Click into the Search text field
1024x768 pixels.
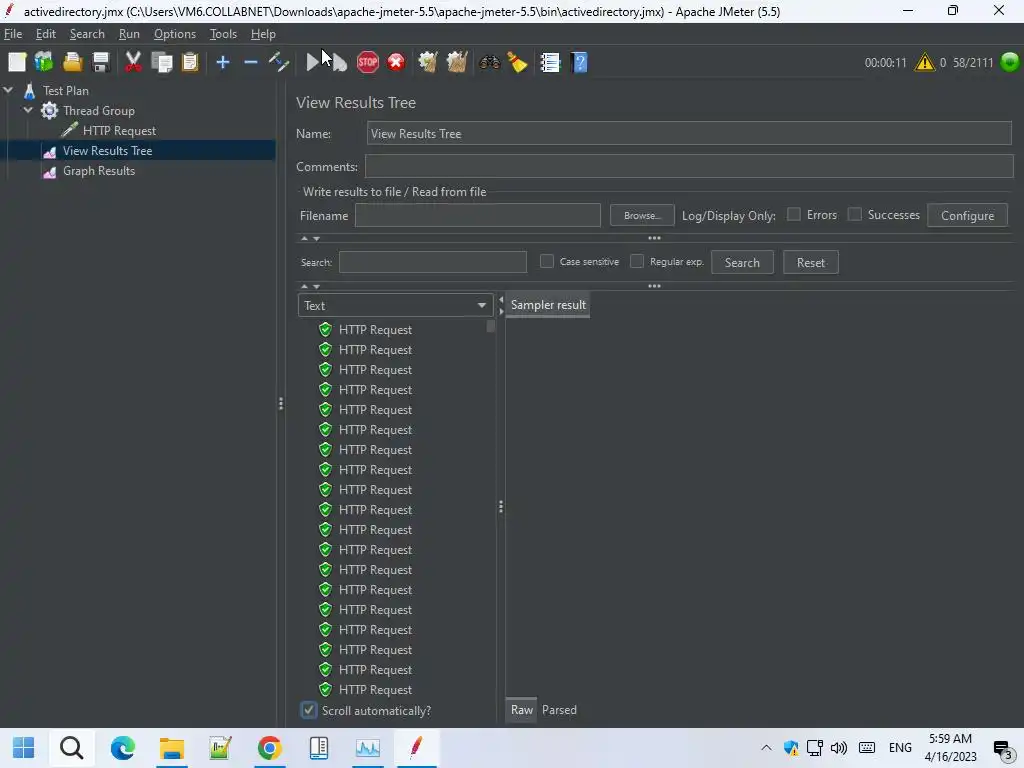pyautogui.click(x=432, y=263)
